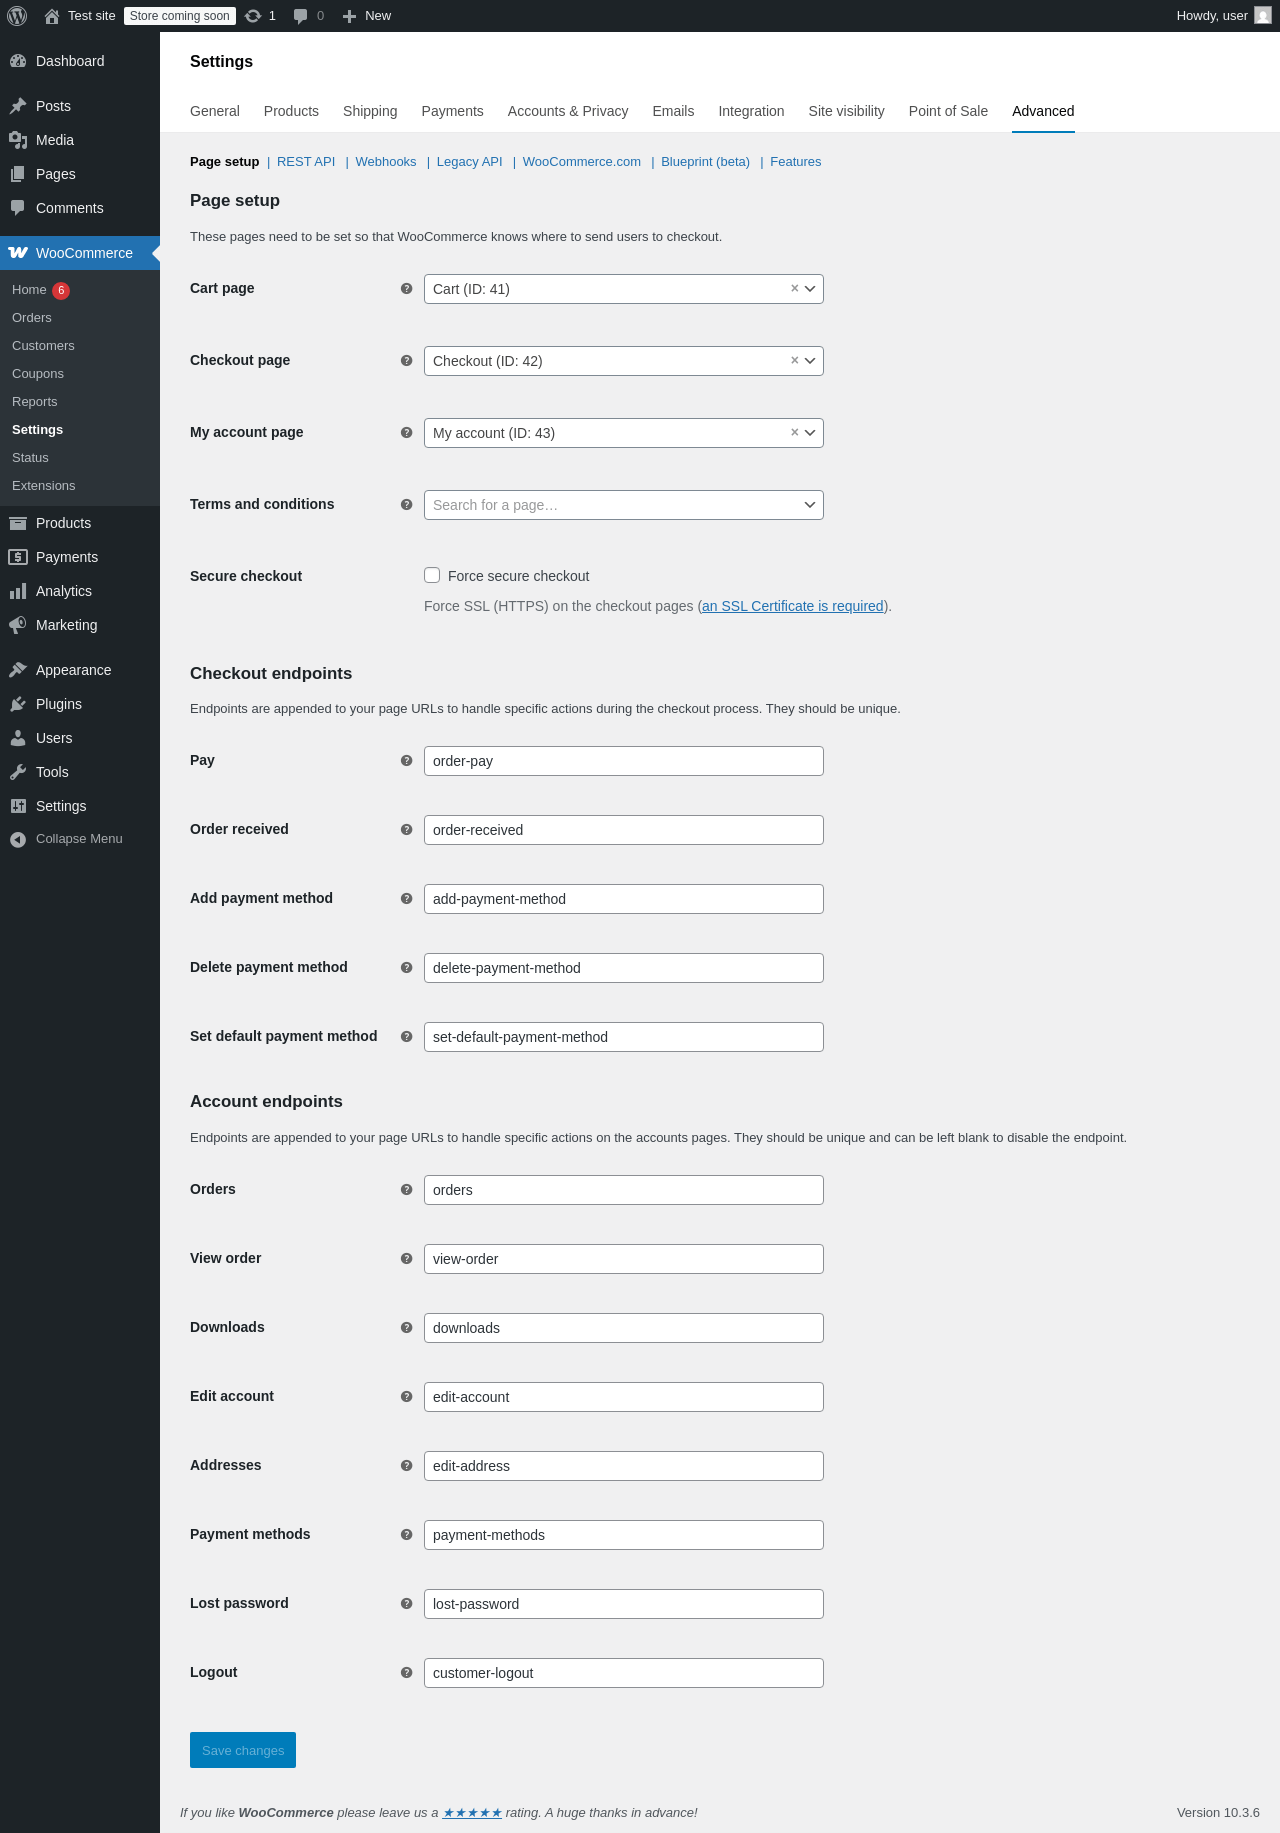The height and width of the screenshot is (1833, 1280).
Task: Click the Save changes button
Action: click(x=243, y=1750)
